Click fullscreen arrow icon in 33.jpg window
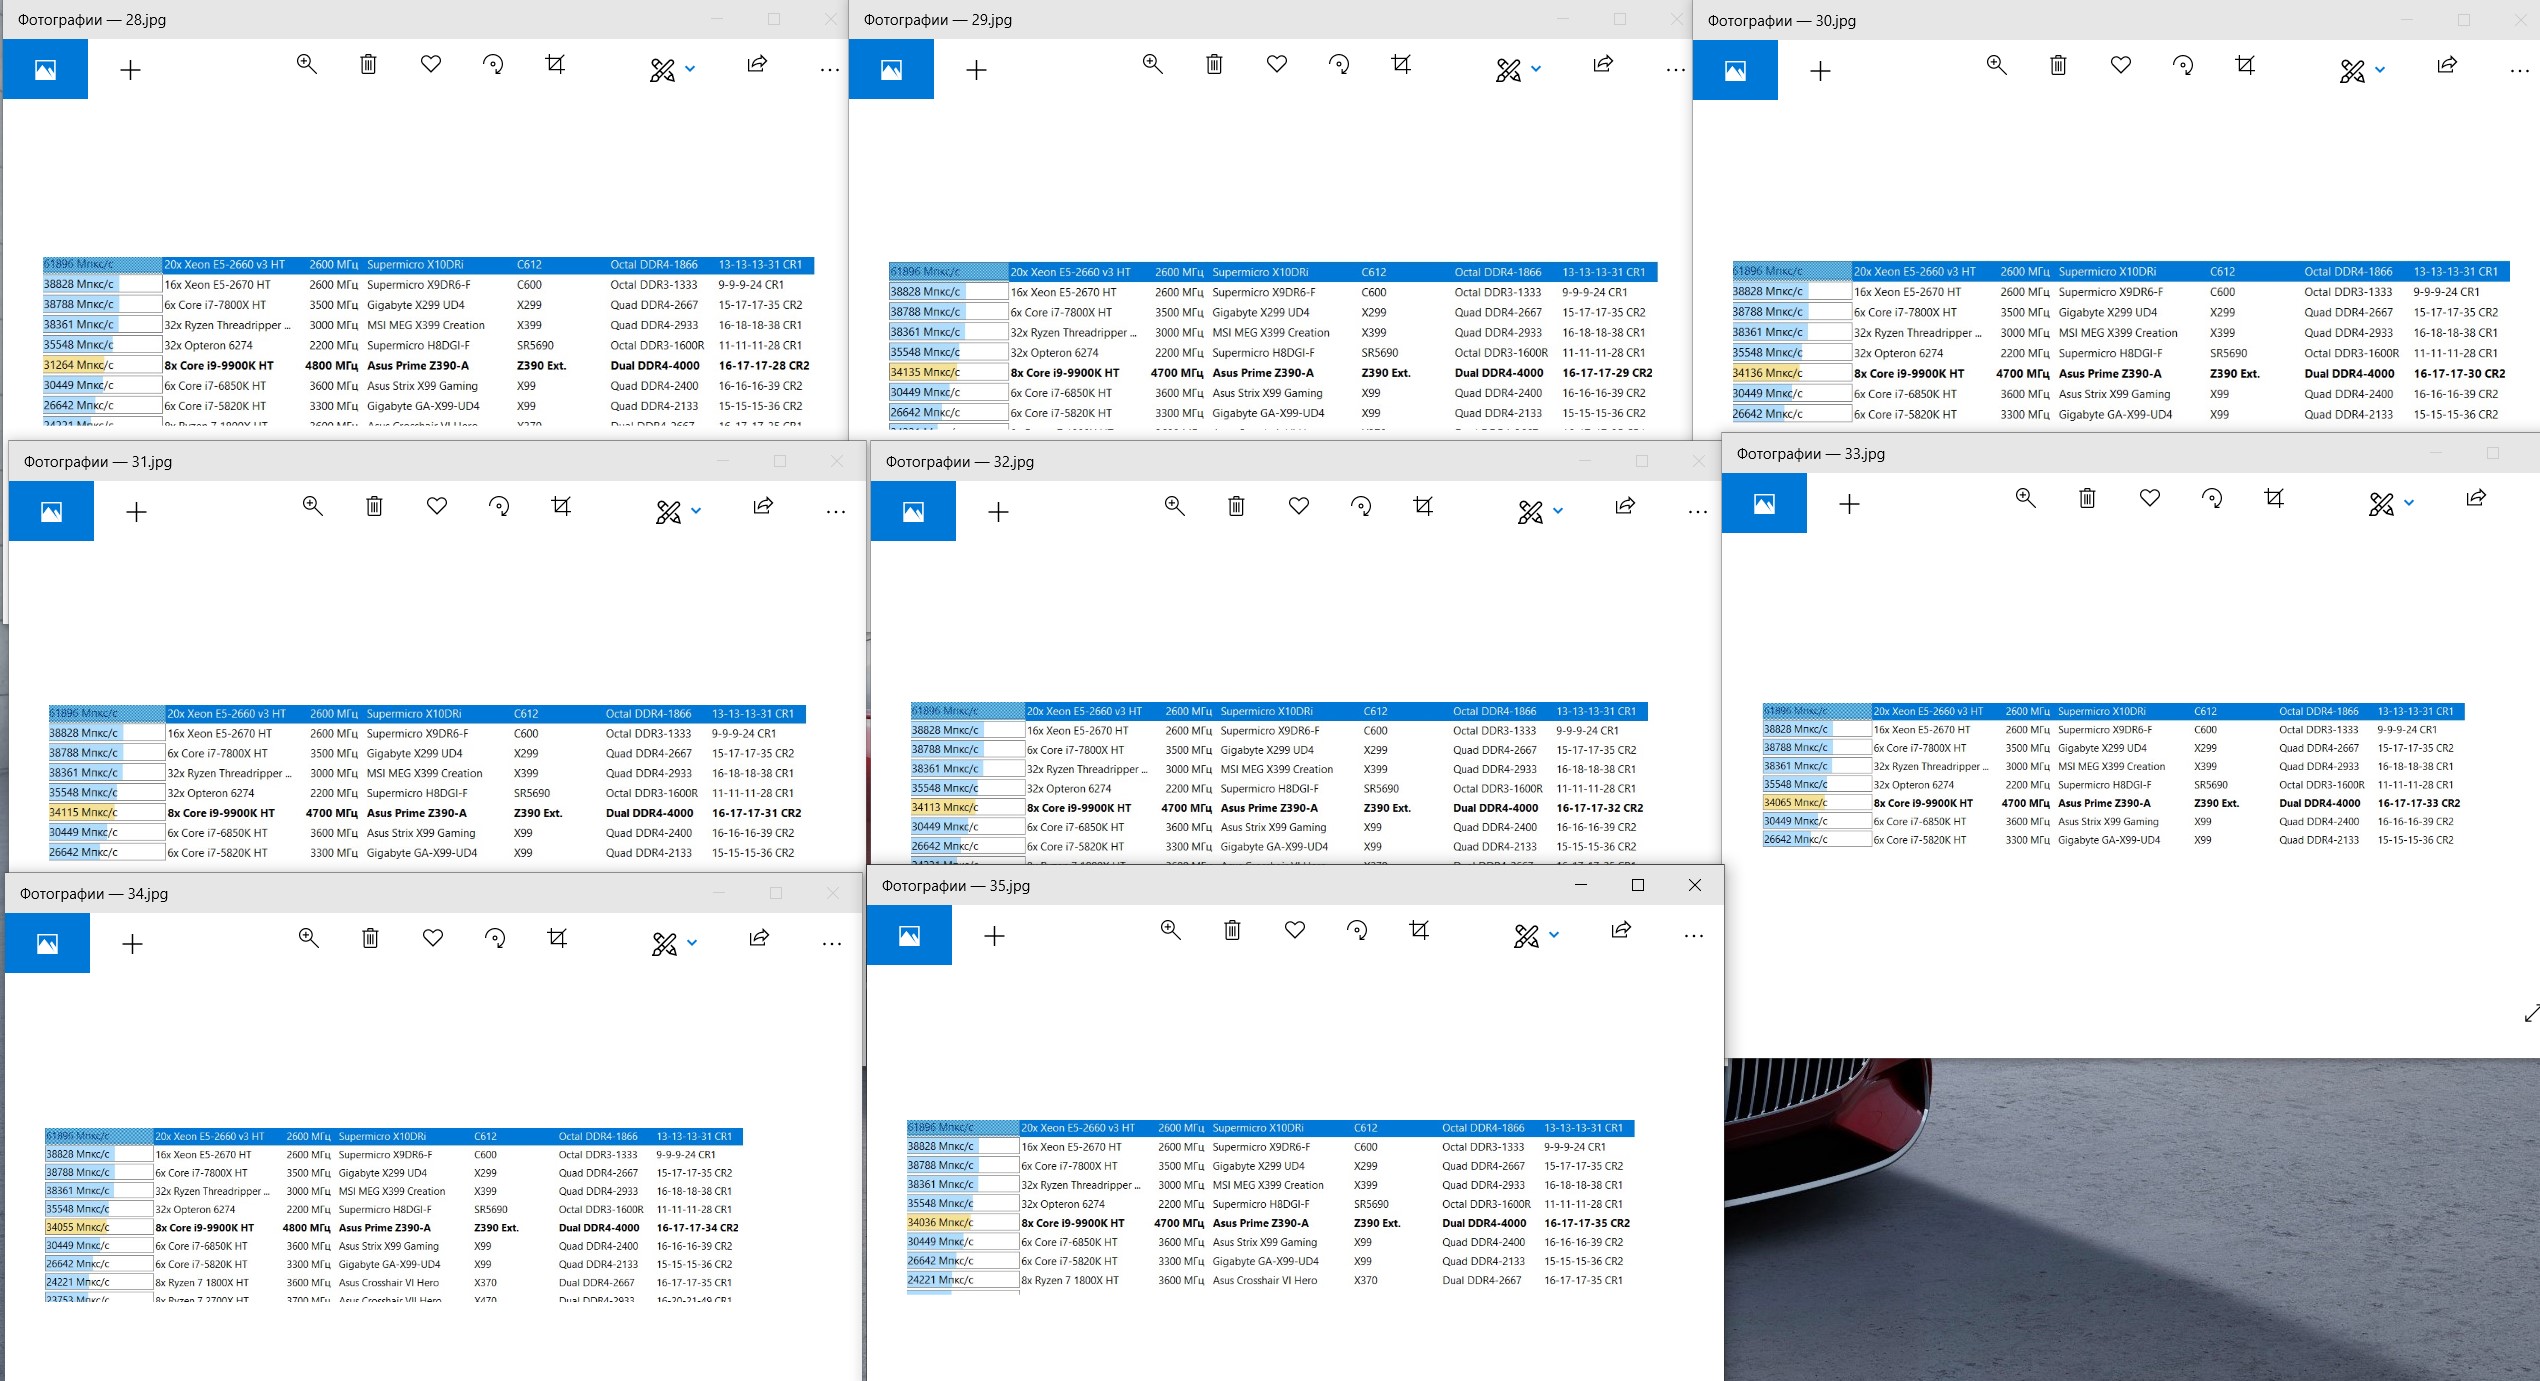The width and height of the screenshot is (2540, 1381). click(x=2531, y=1014)
